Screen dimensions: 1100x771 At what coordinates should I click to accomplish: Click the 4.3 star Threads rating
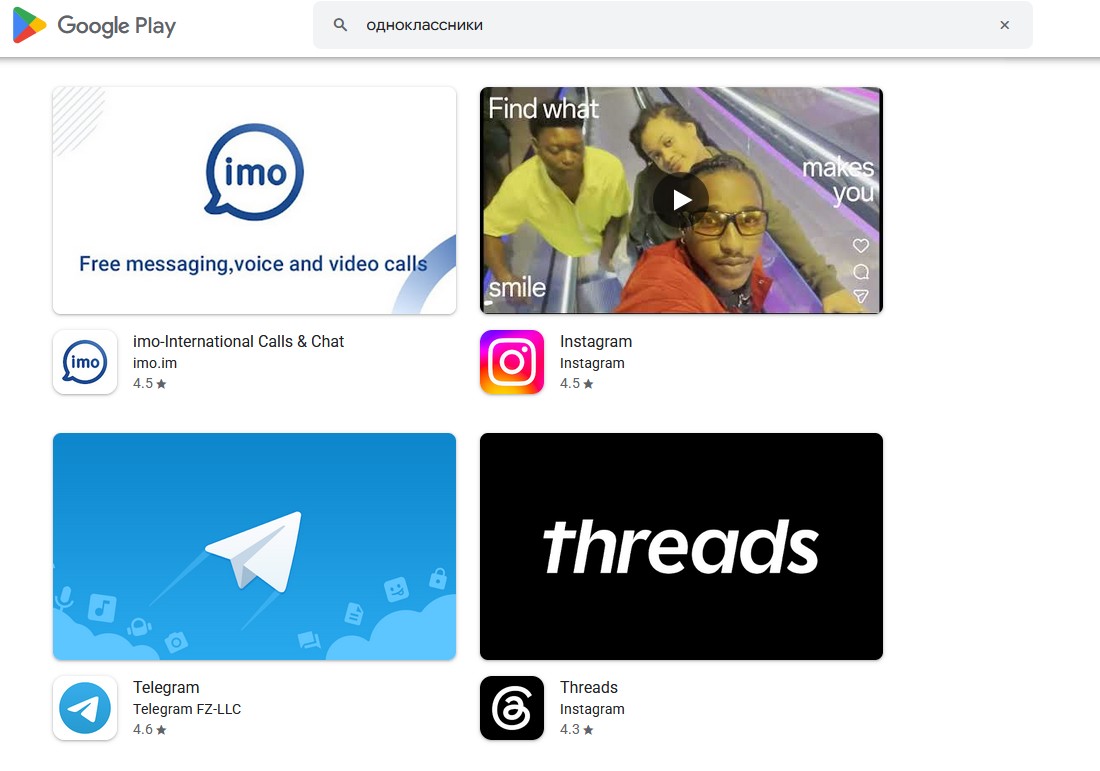(x=577, y=730)
